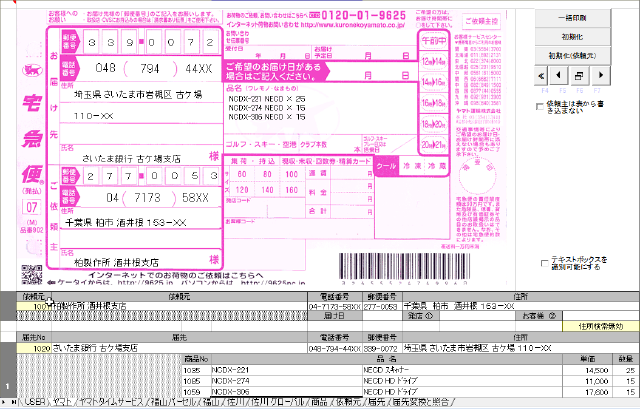This screenshot has height=409, width=640.
Task: Select the product cell NCDX-305
Action: coord(287,392)
